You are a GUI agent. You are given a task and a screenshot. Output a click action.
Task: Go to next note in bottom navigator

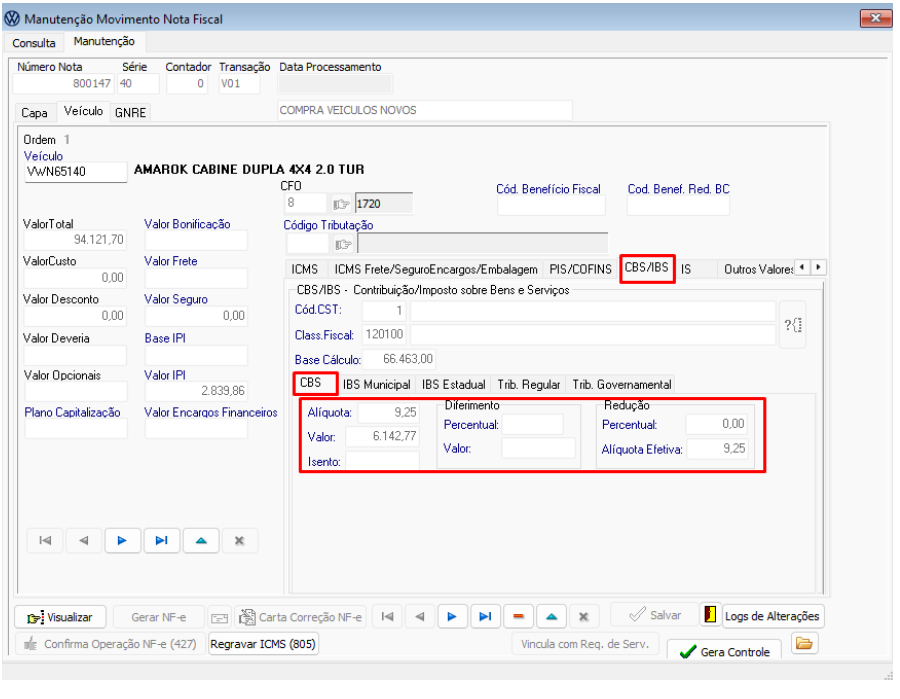tap(452, 617)
